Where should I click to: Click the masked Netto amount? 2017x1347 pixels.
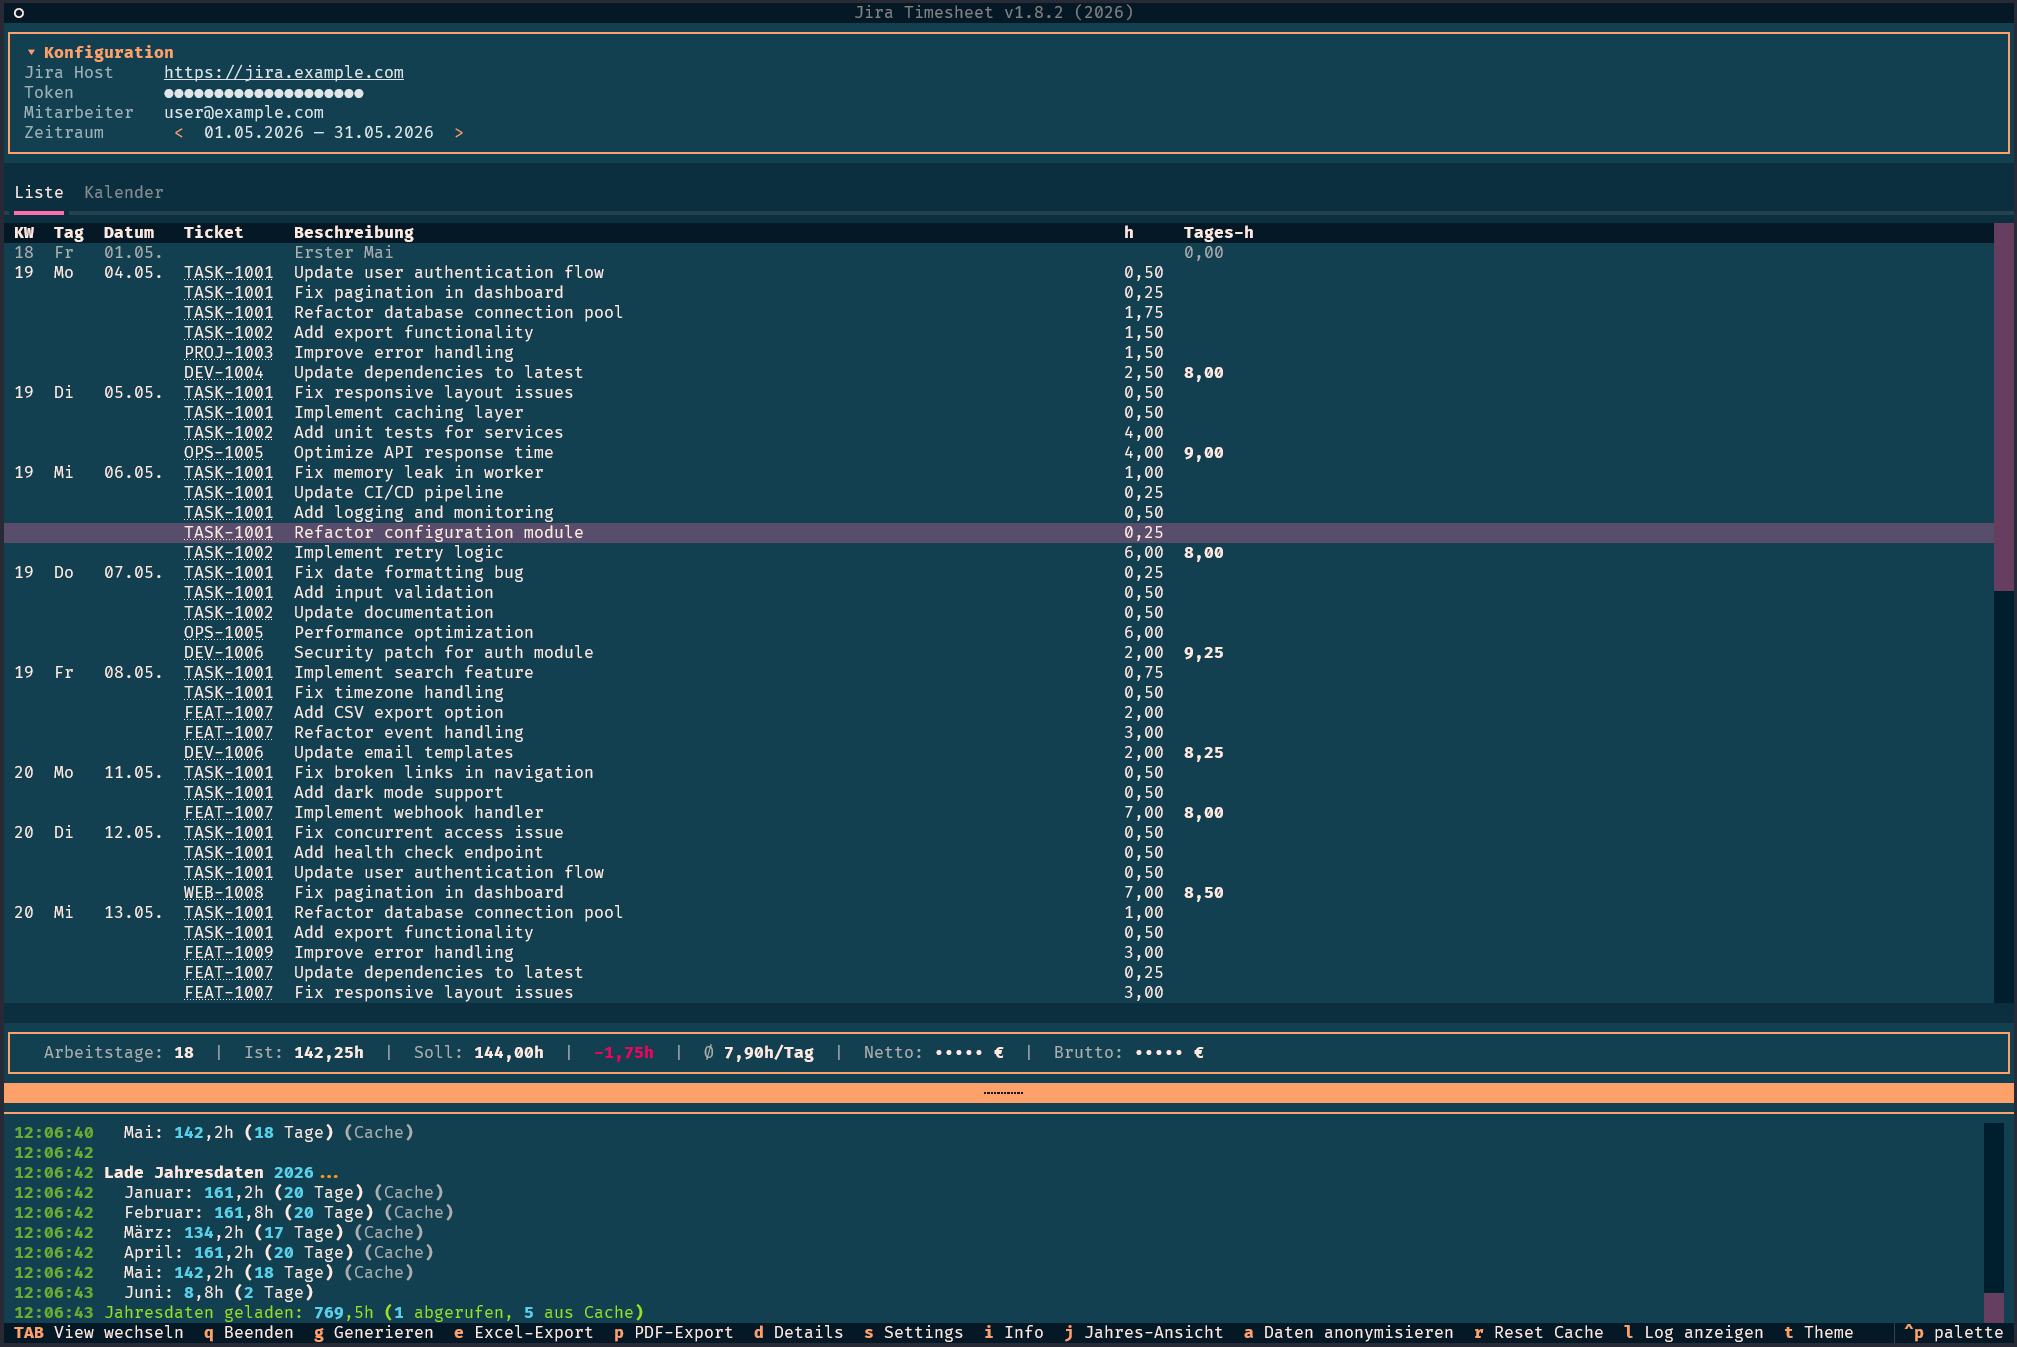tap(969, 1052)
